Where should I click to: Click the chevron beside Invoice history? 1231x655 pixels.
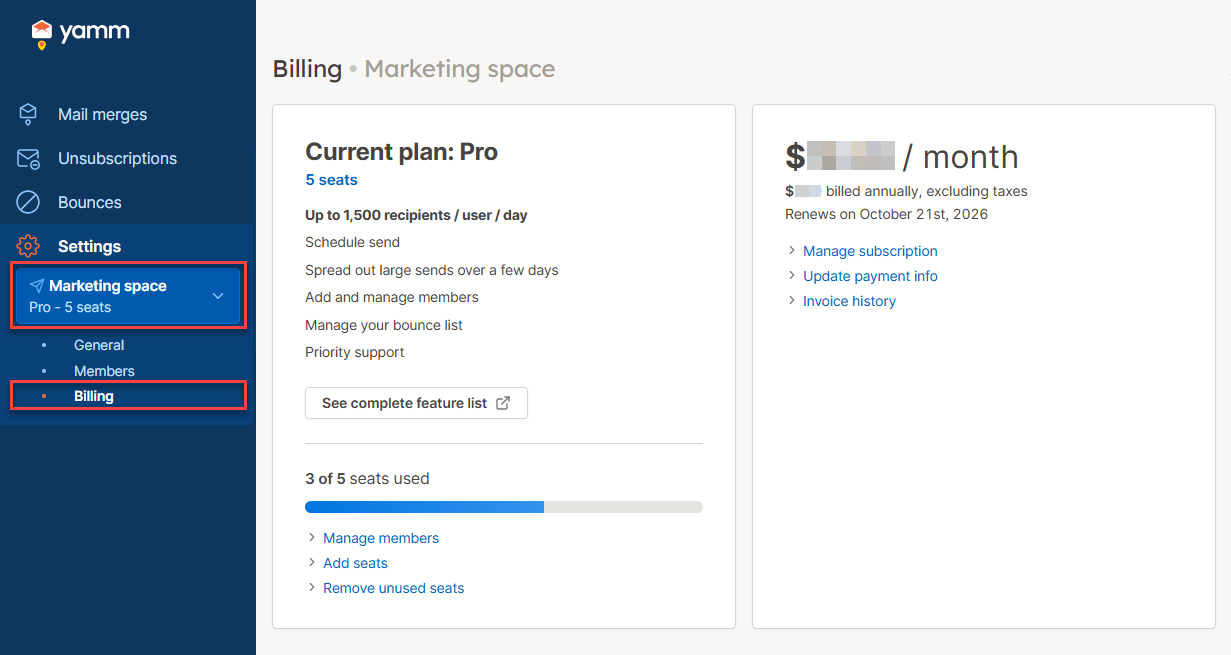tap(791, 301)
